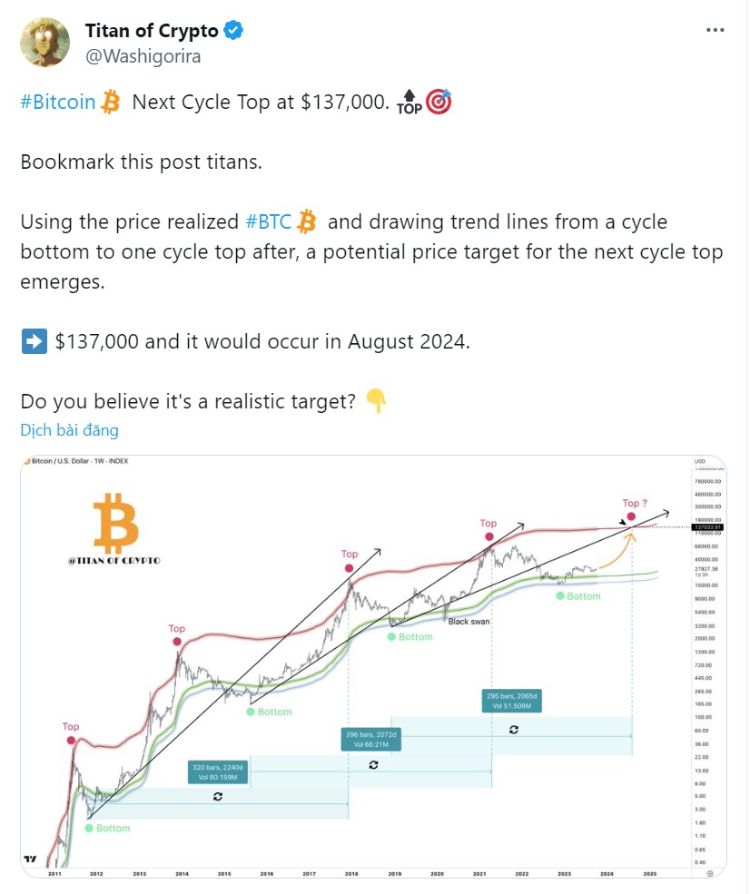Open the #Bitcoin hashtag

point(58,102)
